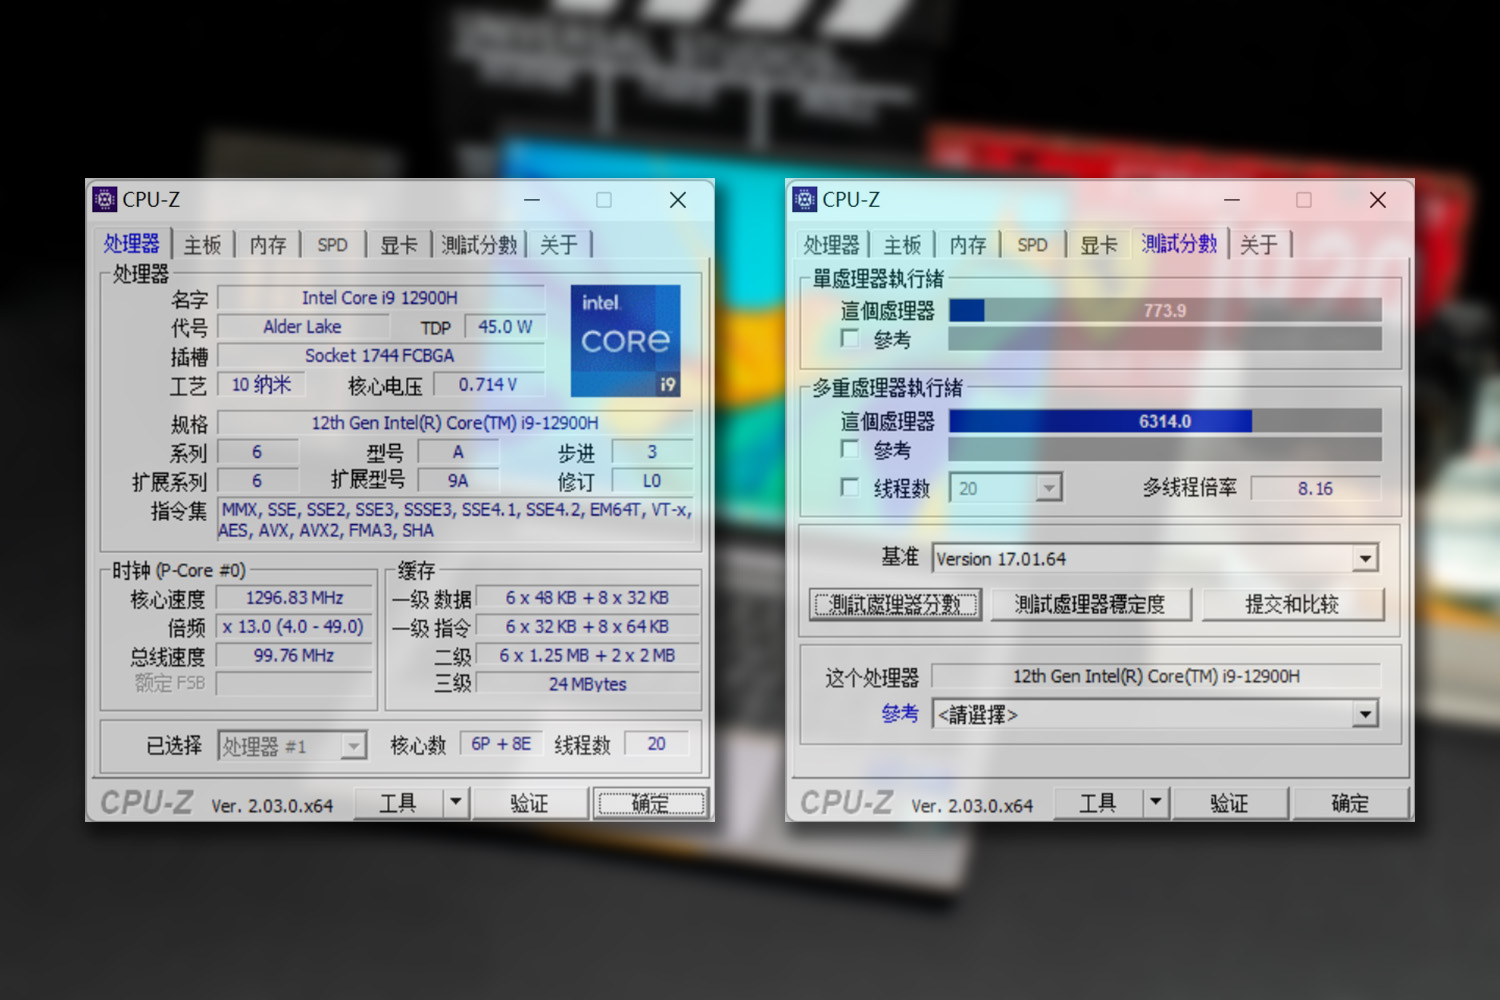This screenshot has height=1000, width=1500.
Task: Open the thread count dropdown showing 20
Action: click(x=1048, y=487)
